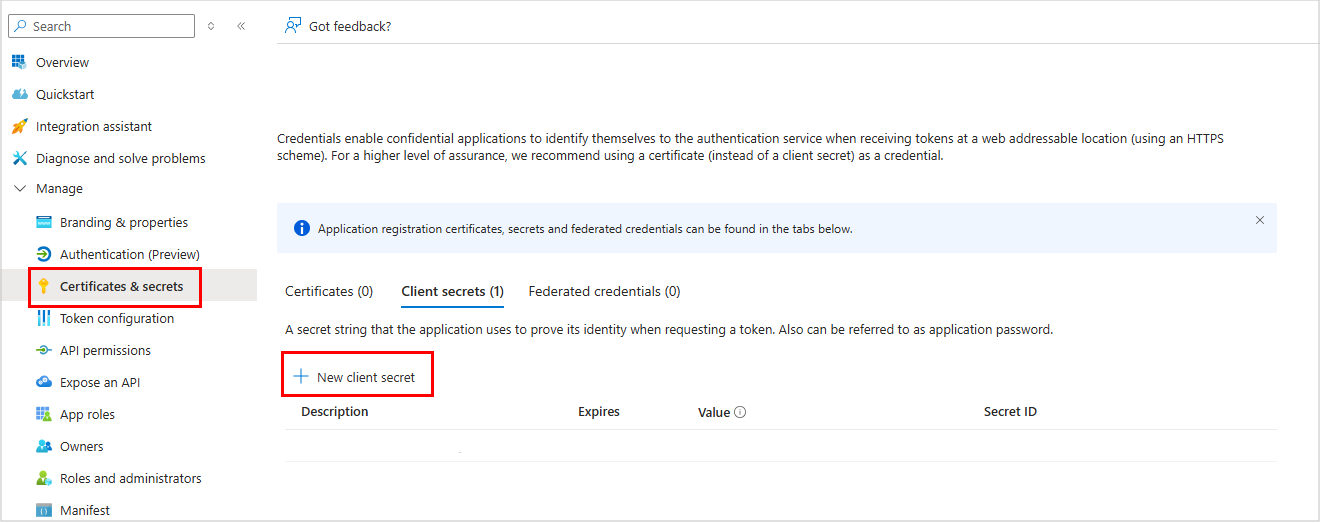This screenshot has height=523, width=1320.
Task: Click the blue info banner icon
Action: [x=302, y=228]
